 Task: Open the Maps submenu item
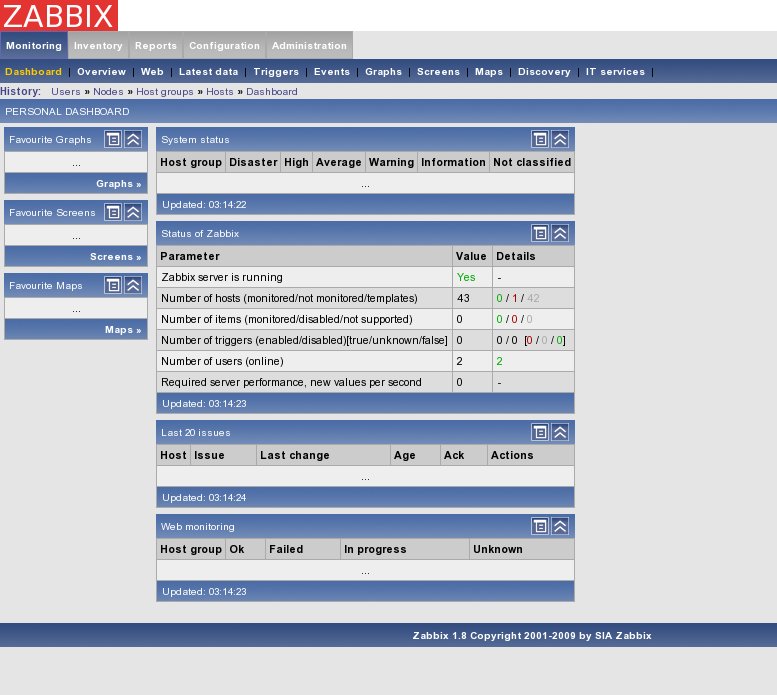pyautogui.click(x=489, y=71)
